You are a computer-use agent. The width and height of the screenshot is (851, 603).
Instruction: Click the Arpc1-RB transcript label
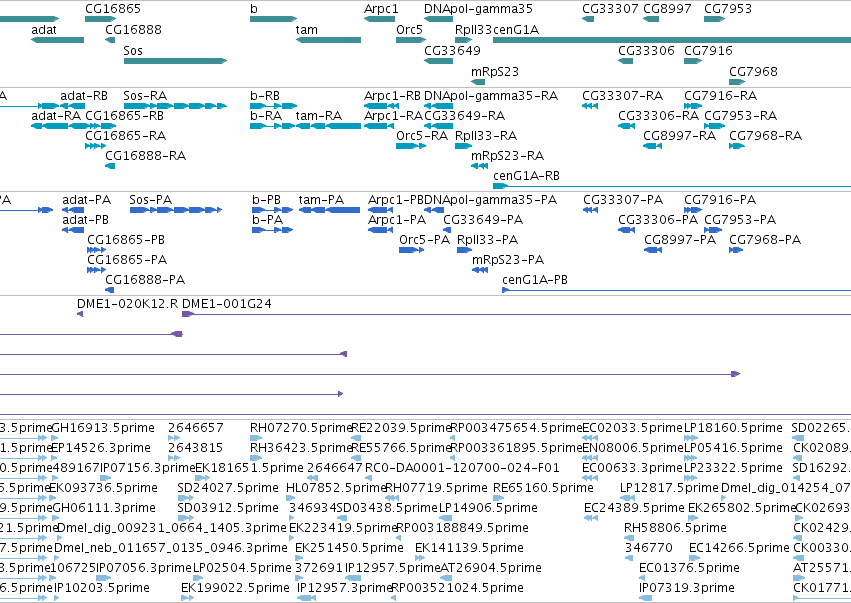392,96
